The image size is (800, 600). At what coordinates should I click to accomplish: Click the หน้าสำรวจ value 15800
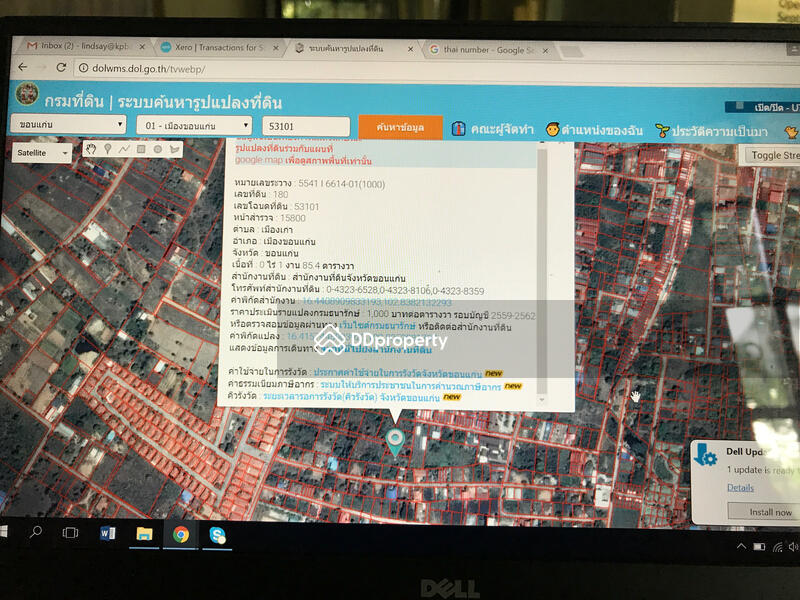[293, 218]
